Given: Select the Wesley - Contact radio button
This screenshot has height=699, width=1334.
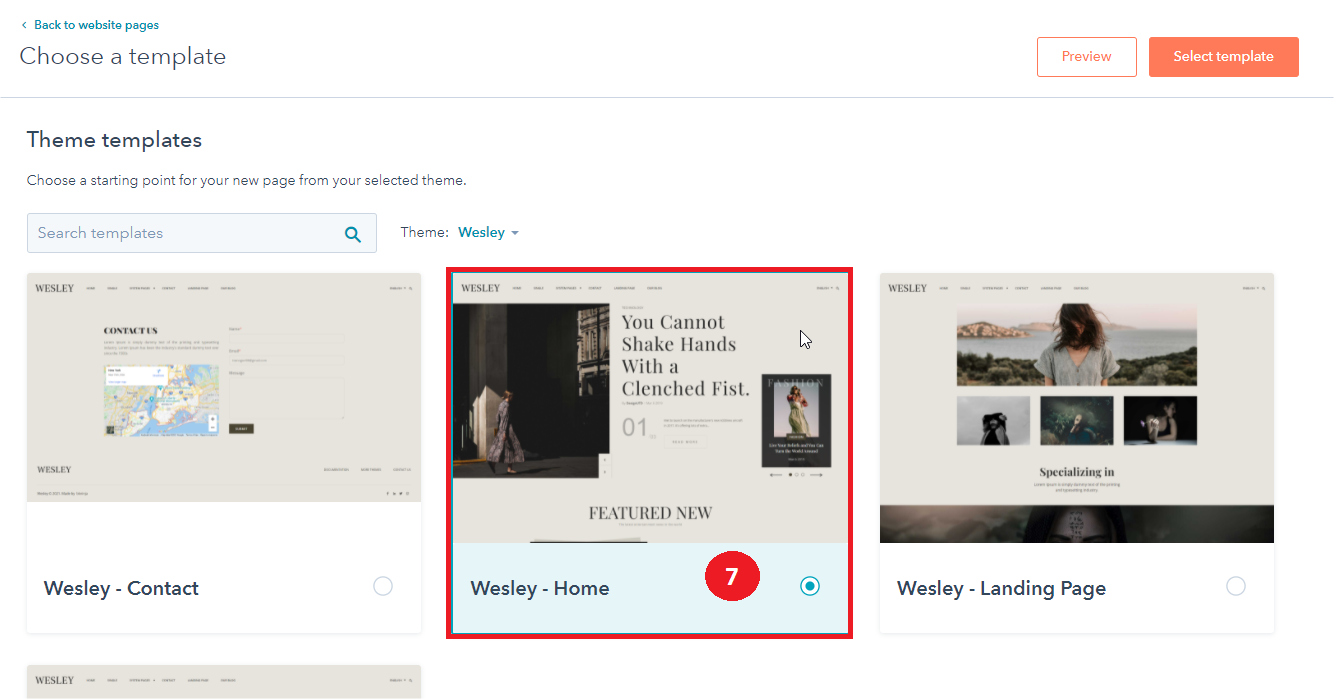Looking at the screenshot, I should click(383, 587).
